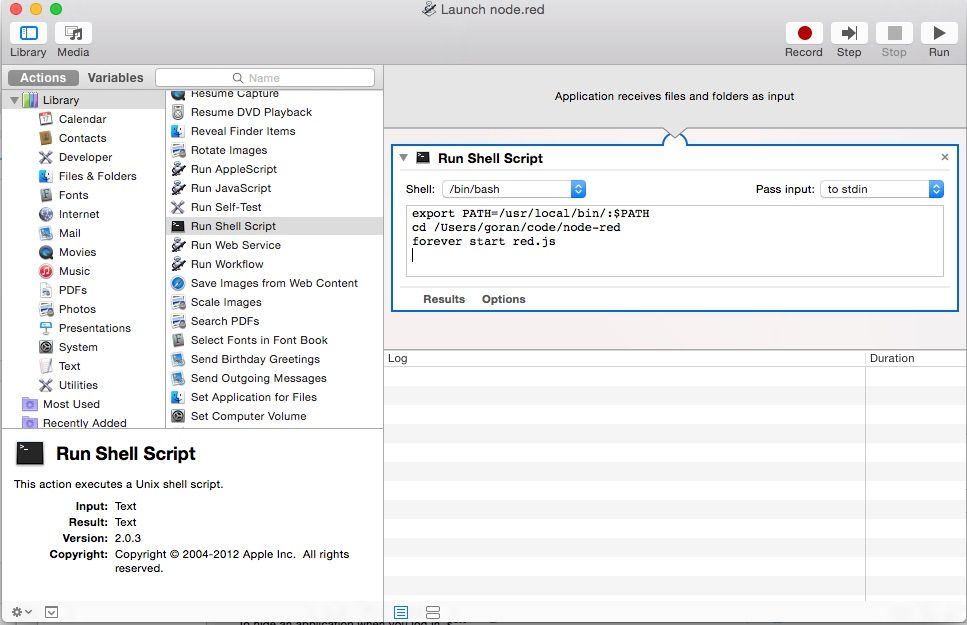Run the workflow with the Run button
Viewport: 967px width, 625px height.
click(x=939, y=33)
